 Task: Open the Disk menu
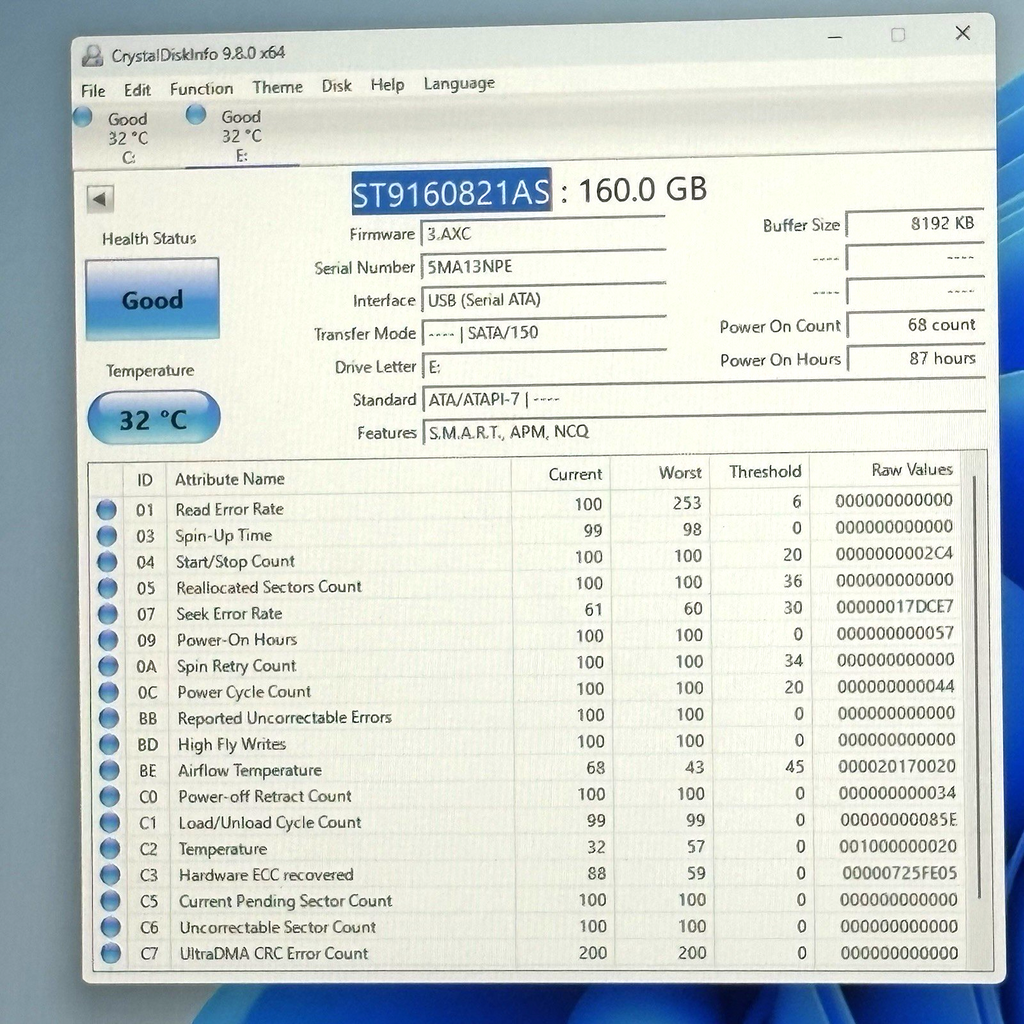336,86
